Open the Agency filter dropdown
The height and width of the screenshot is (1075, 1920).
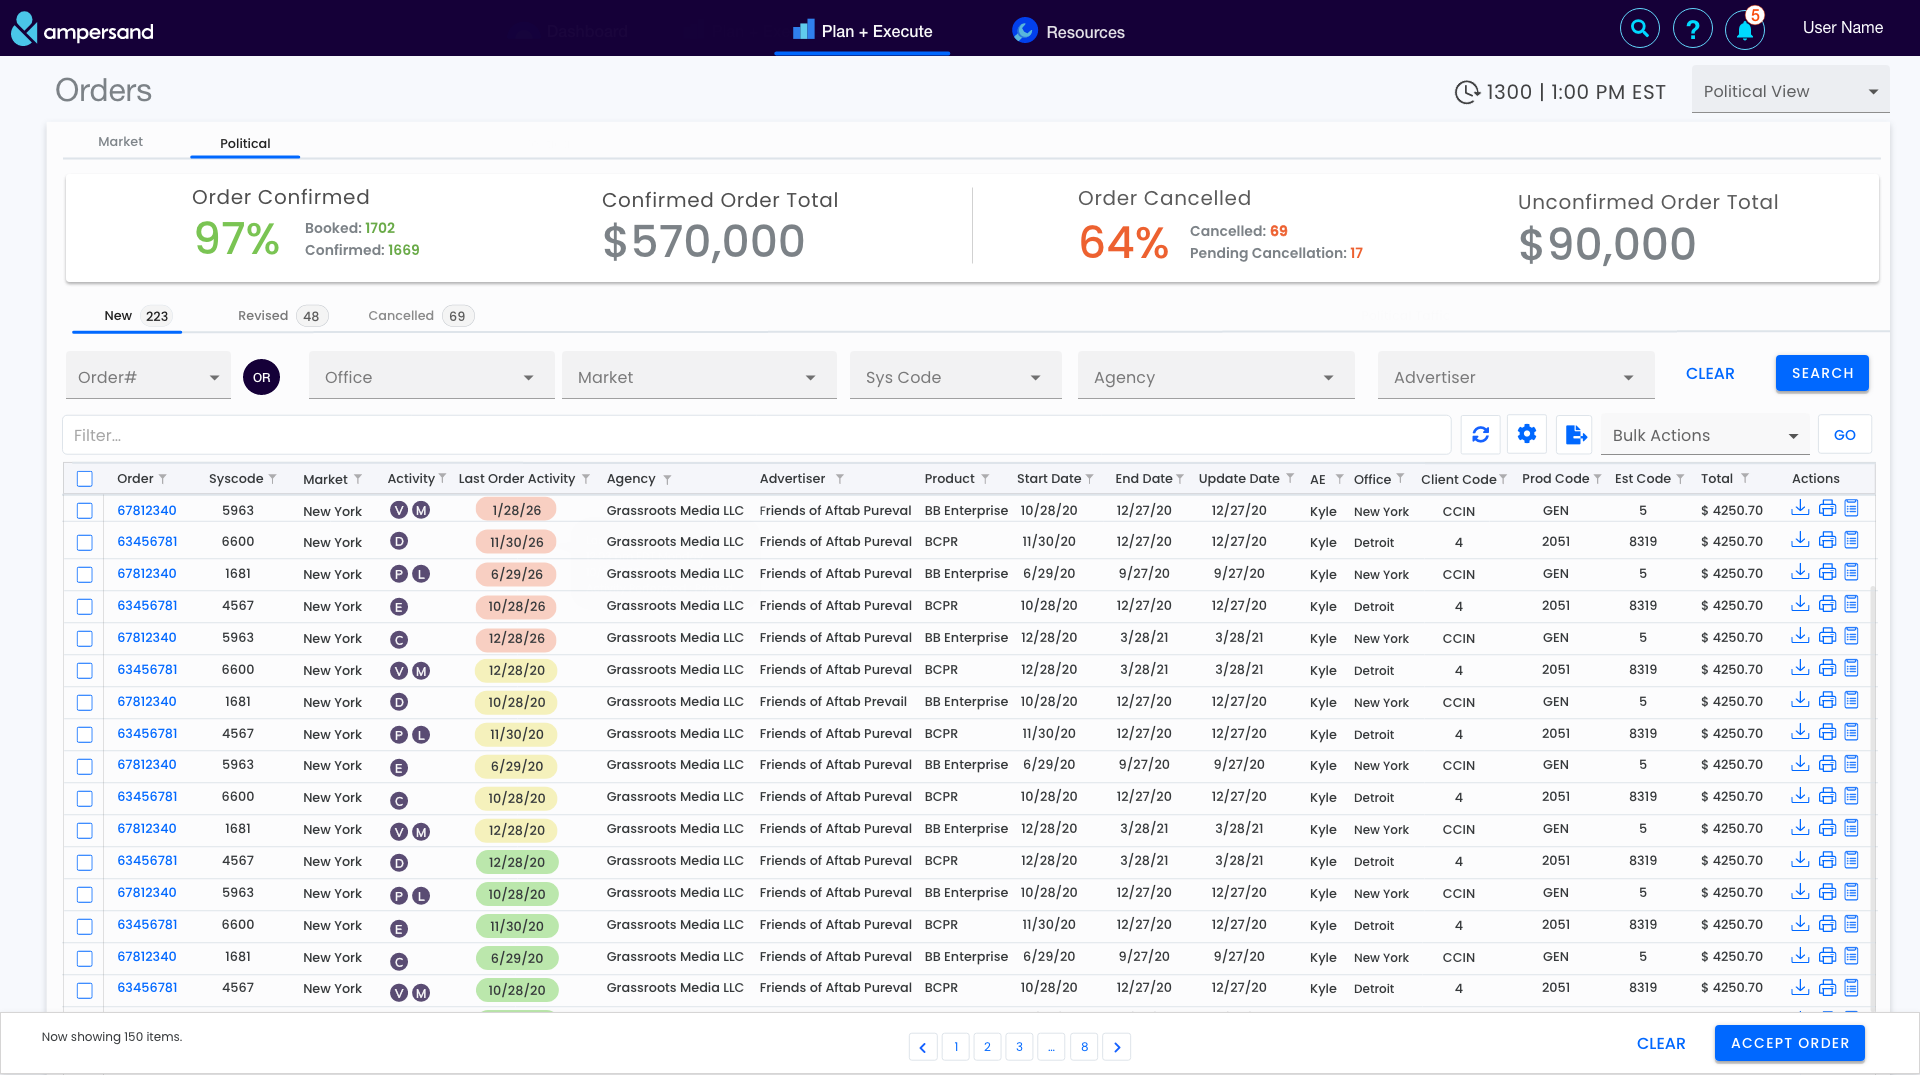click(x=1216, y=377)
